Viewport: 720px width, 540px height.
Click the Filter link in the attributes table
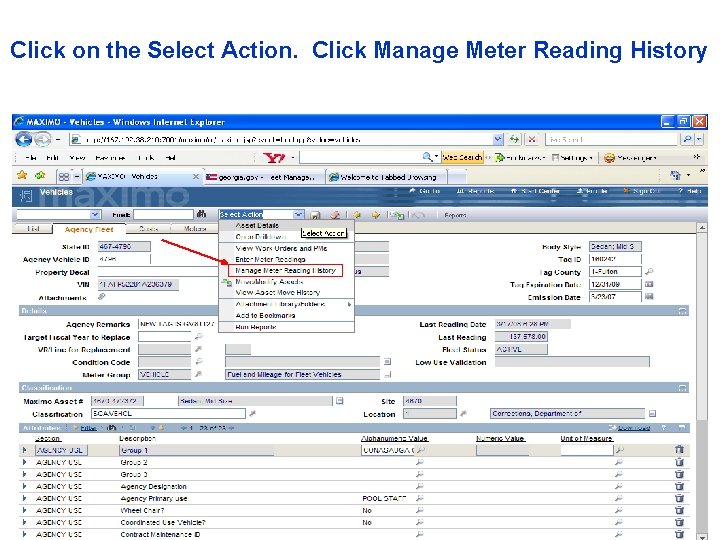point(88,428)
